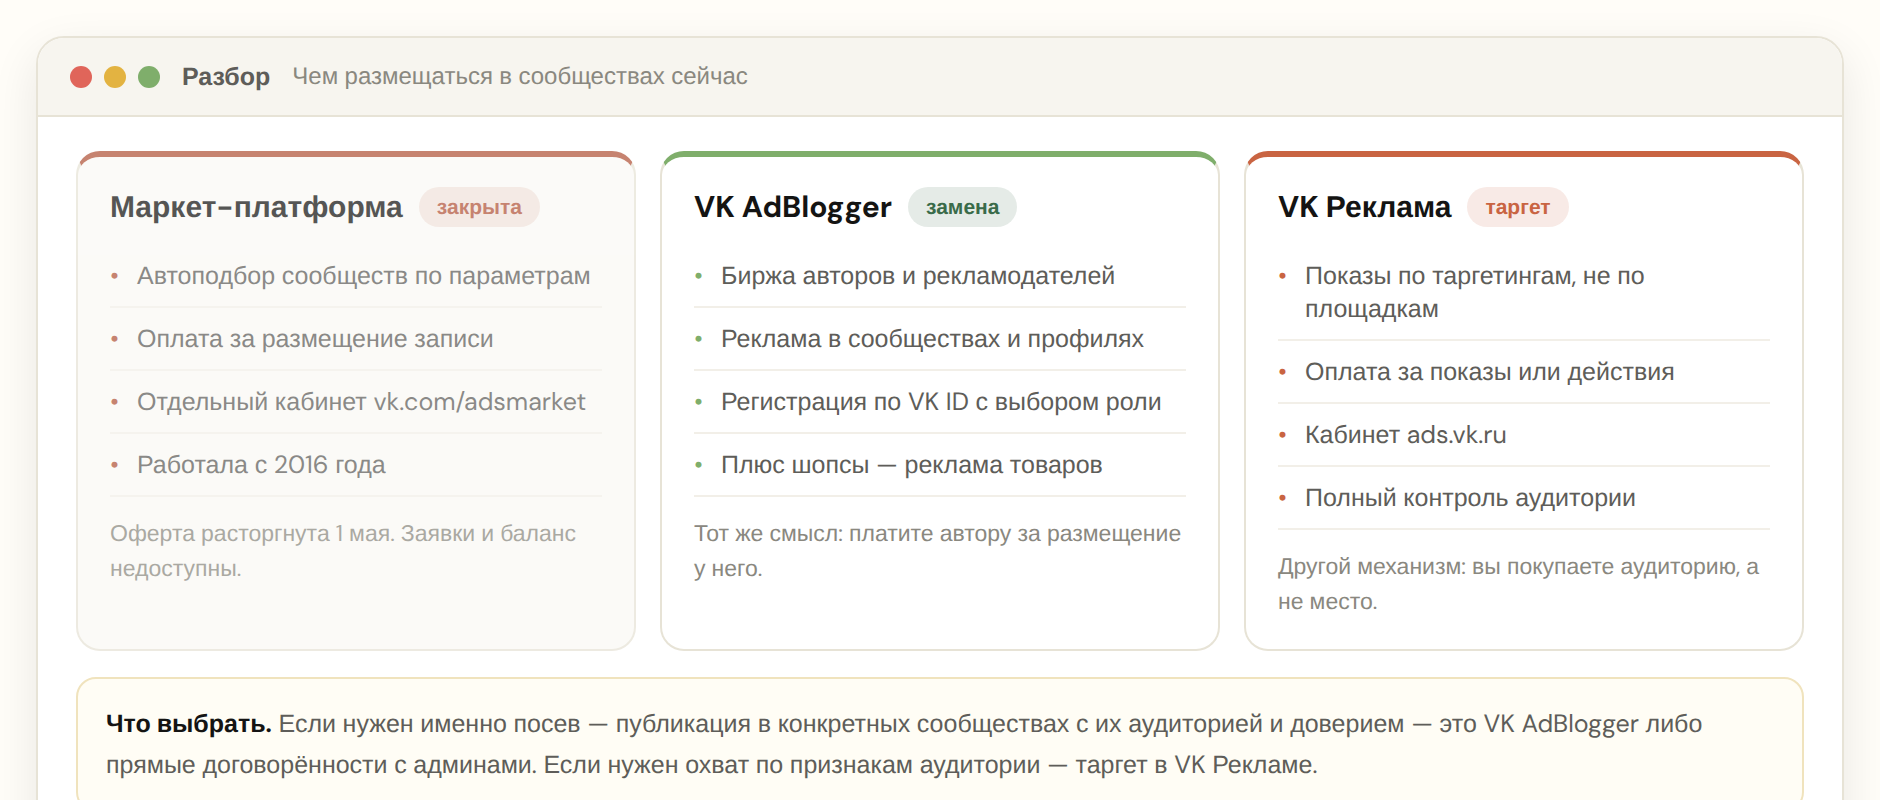
Task: Select 'Полный контроль аудитории' item
Action: pyautogui.click(x=1524, y=498)
